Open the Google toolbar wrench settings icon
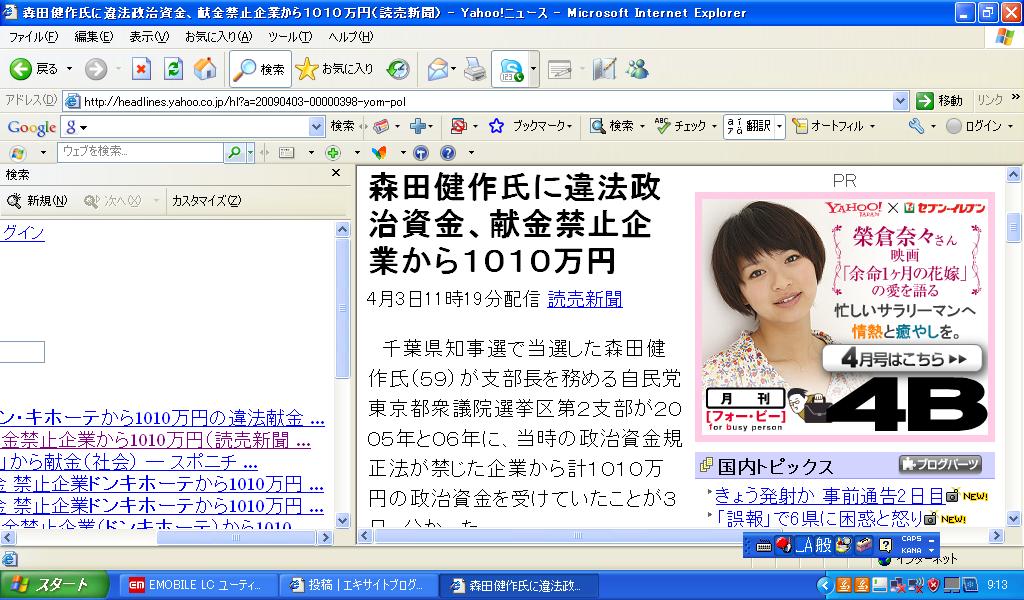This screenshot has height=600, width=1024. coord(916,126)
